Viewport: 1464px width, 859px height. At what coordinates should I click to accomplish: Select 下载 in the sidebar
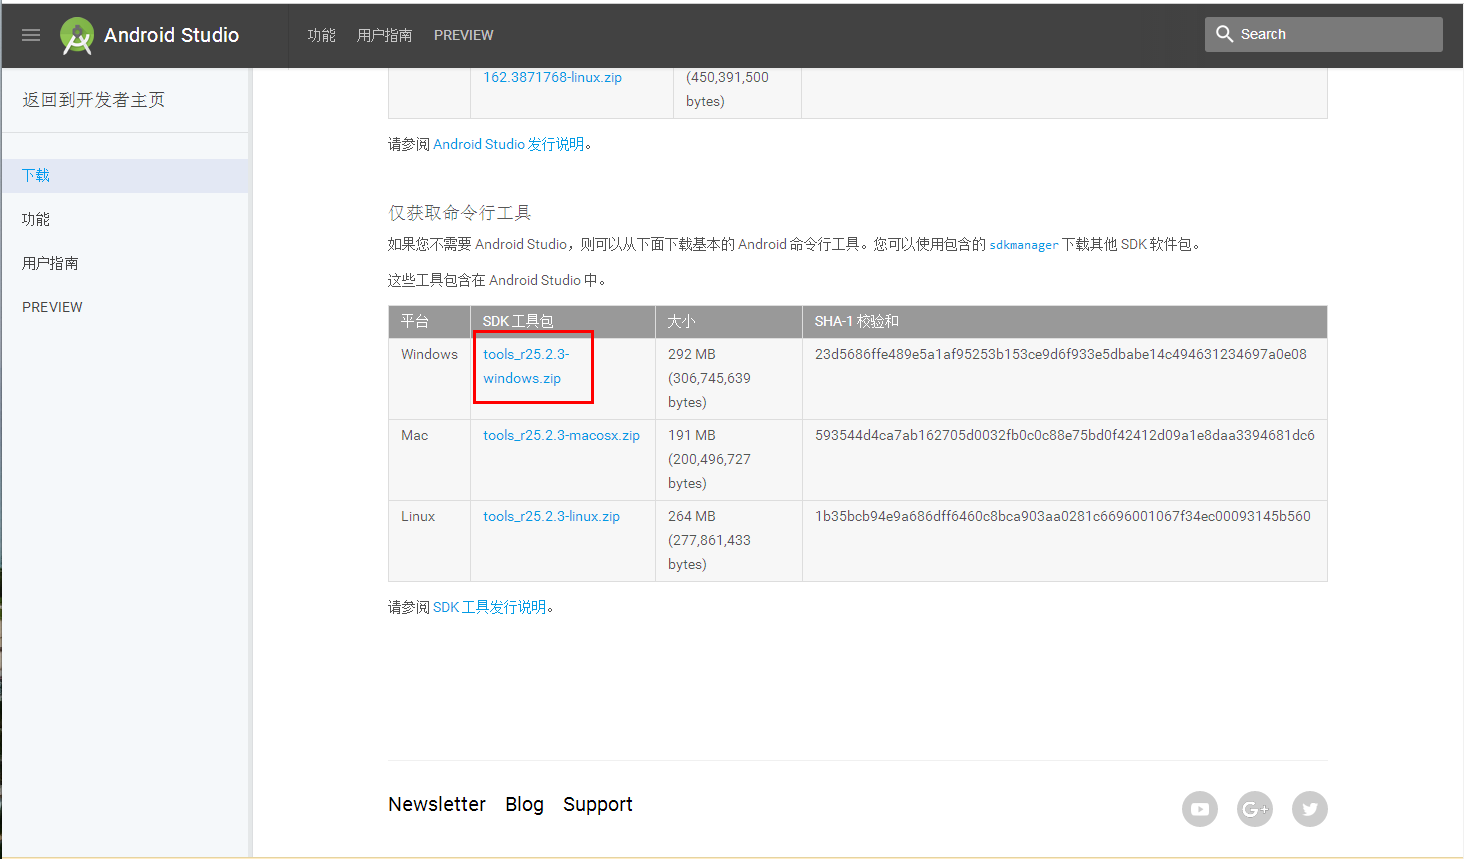(x=125, y=176)
